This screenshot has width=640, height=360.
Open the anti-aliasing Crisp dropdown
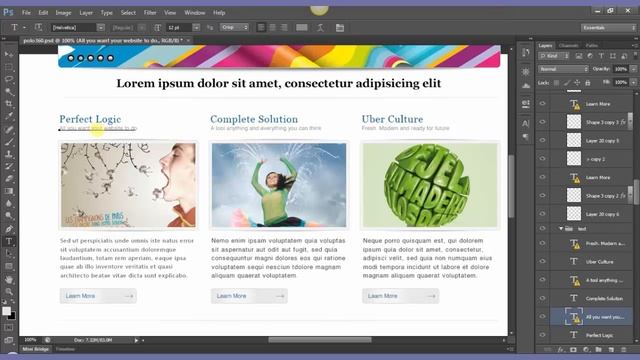(234, 27)
